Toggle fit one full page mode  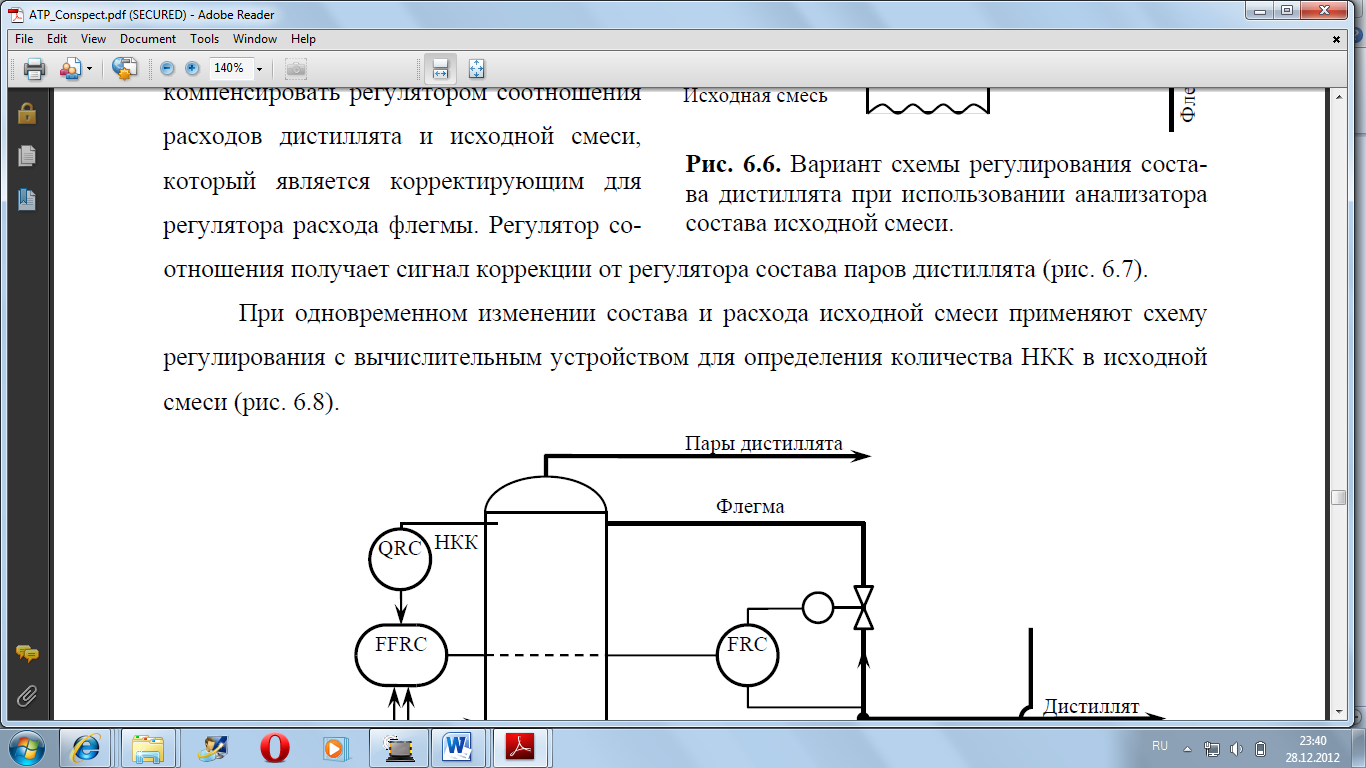pyautogui.click(x=476, y=68)
